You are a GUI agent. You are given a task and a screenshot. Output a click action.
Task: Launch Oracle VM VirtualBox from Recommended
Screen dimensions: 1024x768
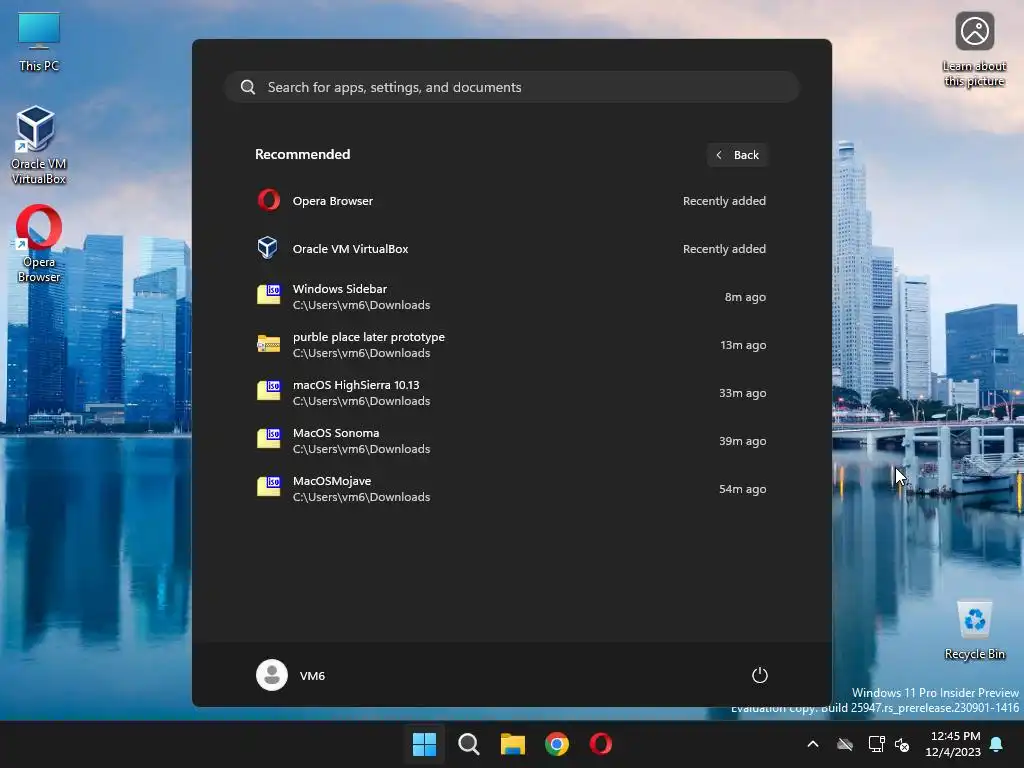511,248
